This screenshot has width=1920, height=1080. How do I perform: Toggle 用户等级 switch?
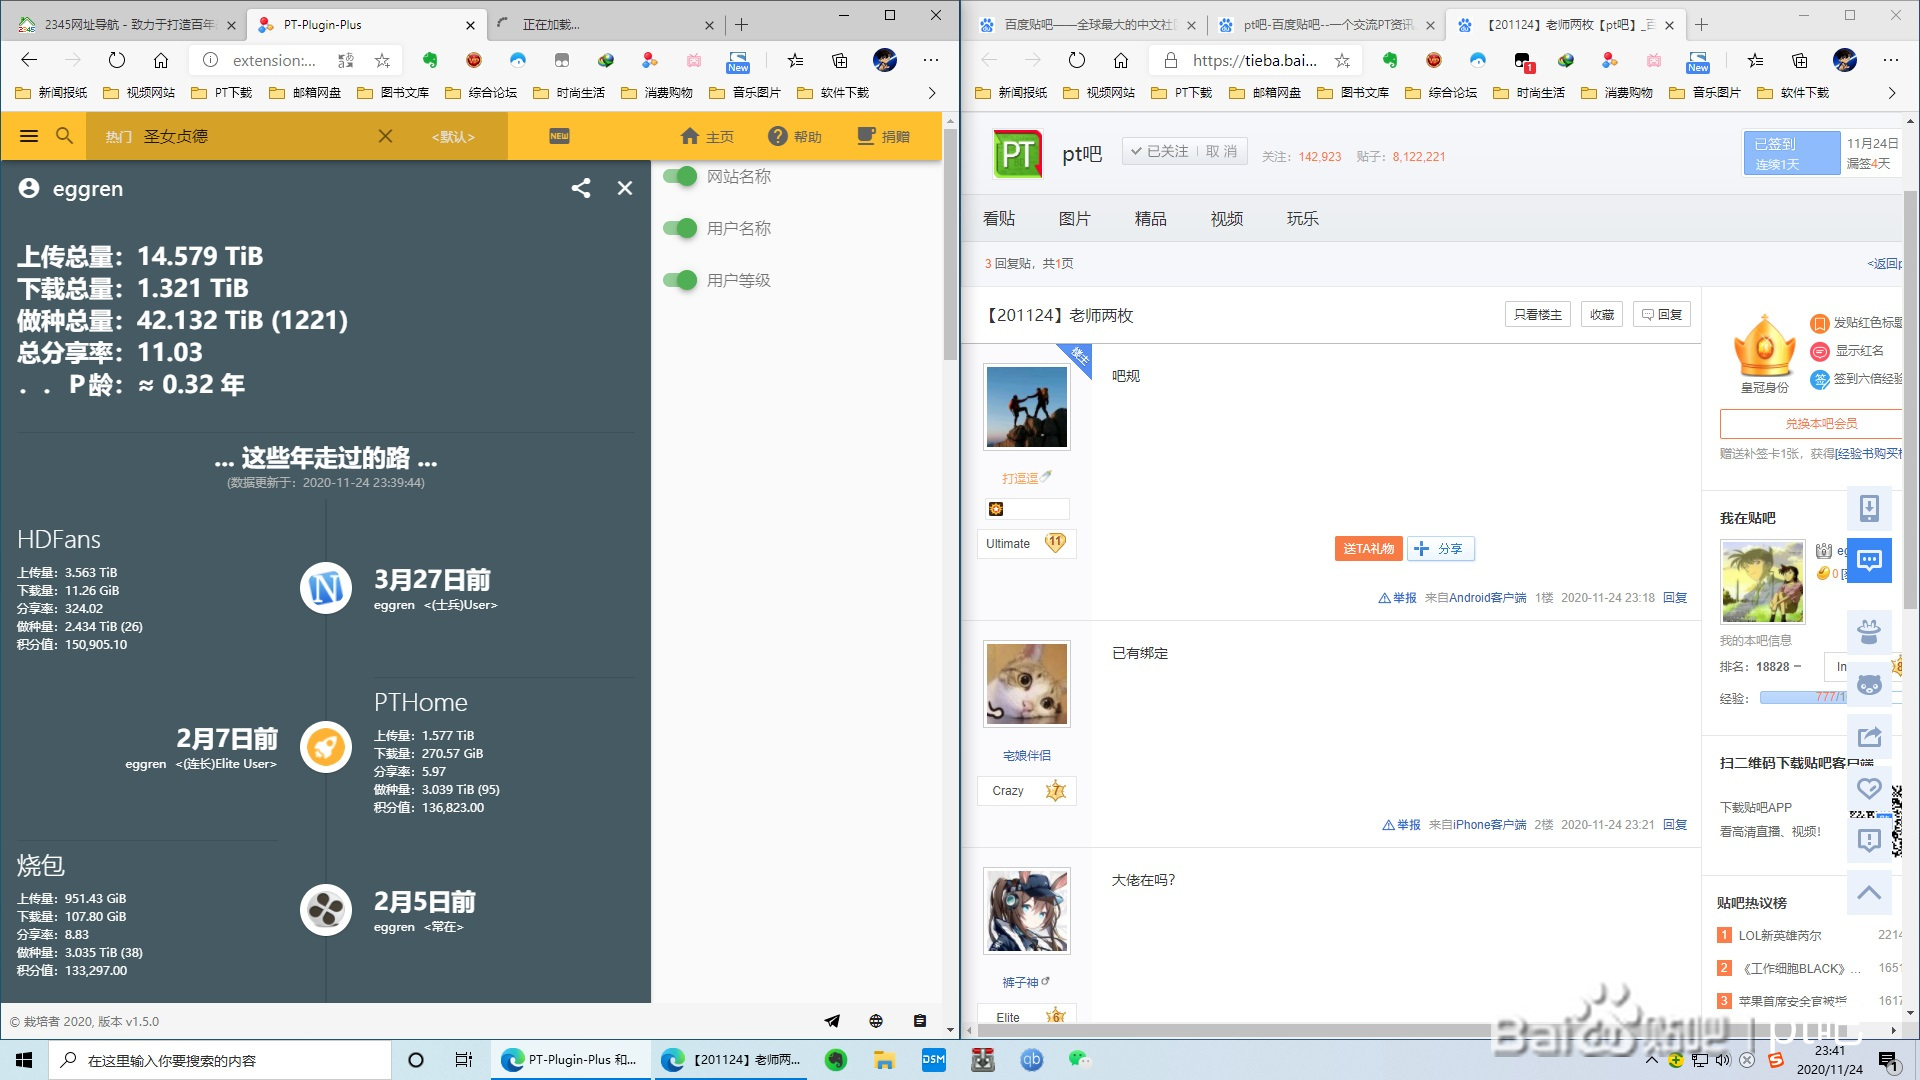click(680, 280)
